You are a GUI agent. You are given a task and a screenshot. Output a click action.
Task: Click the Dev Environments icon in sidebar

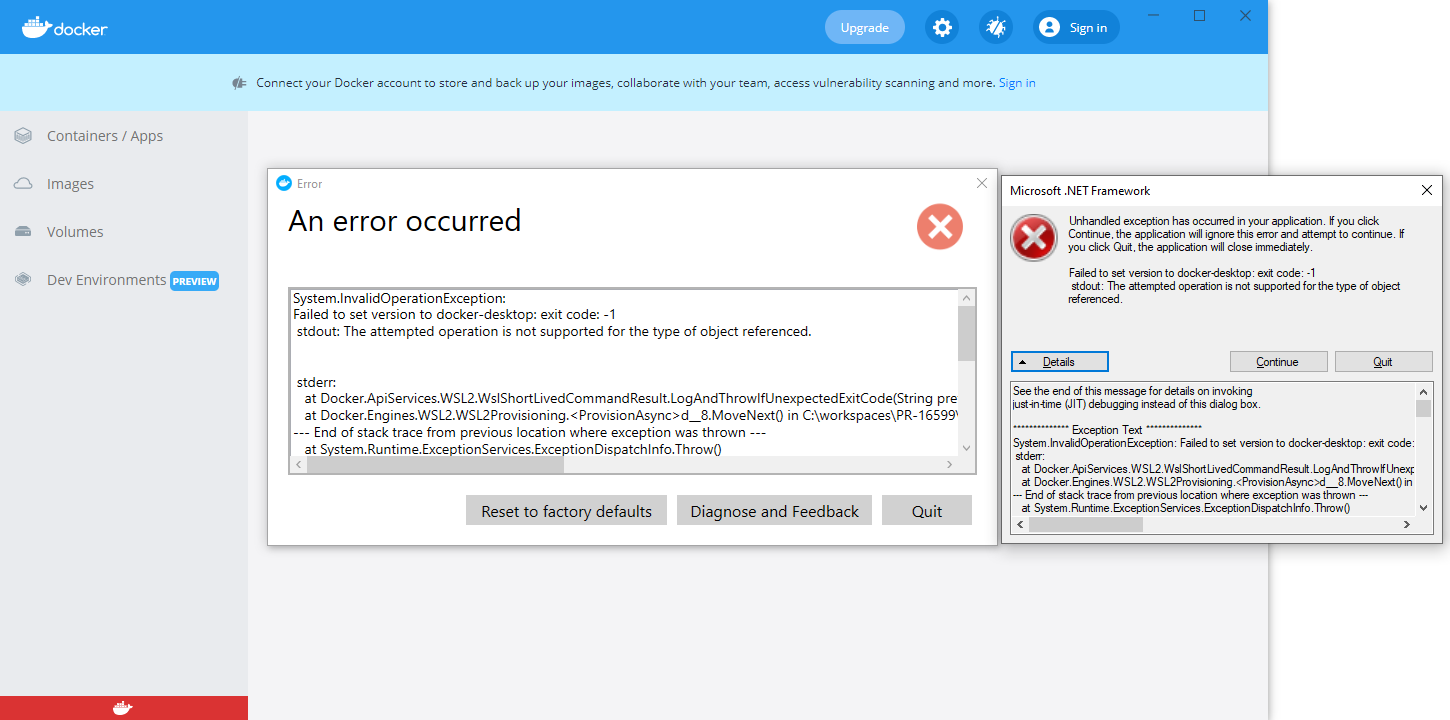click(23, 280)
